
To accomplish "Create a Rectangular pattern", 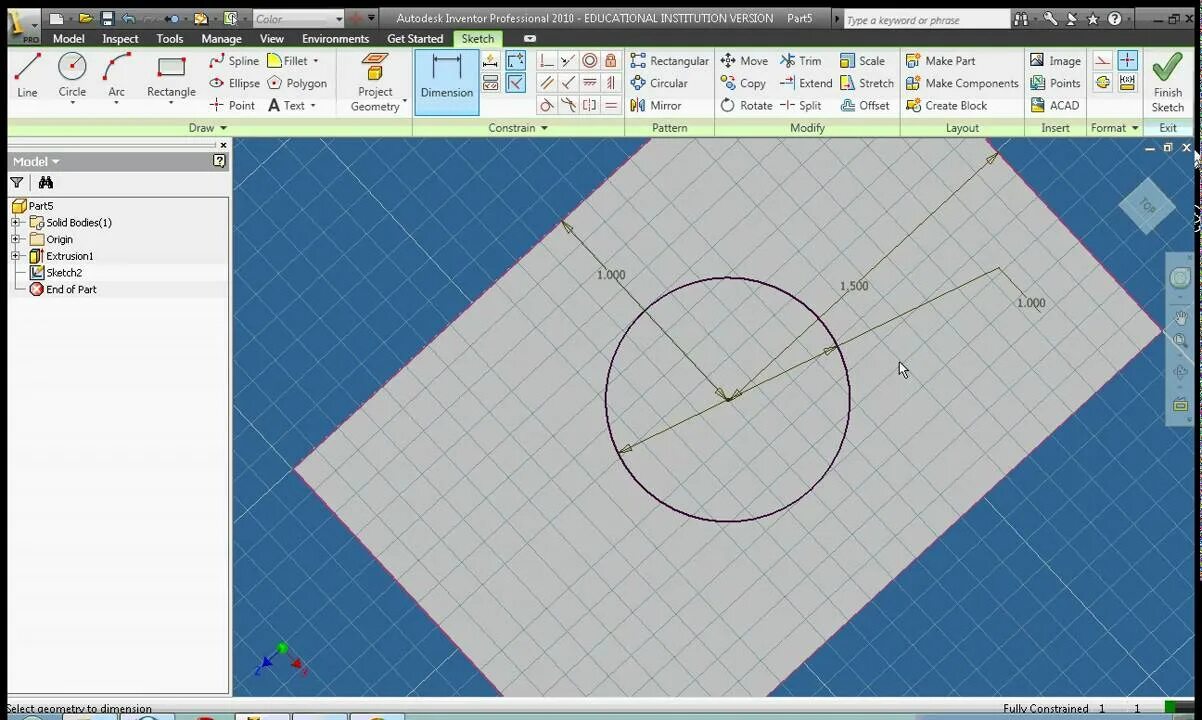I will pos(669,61).
